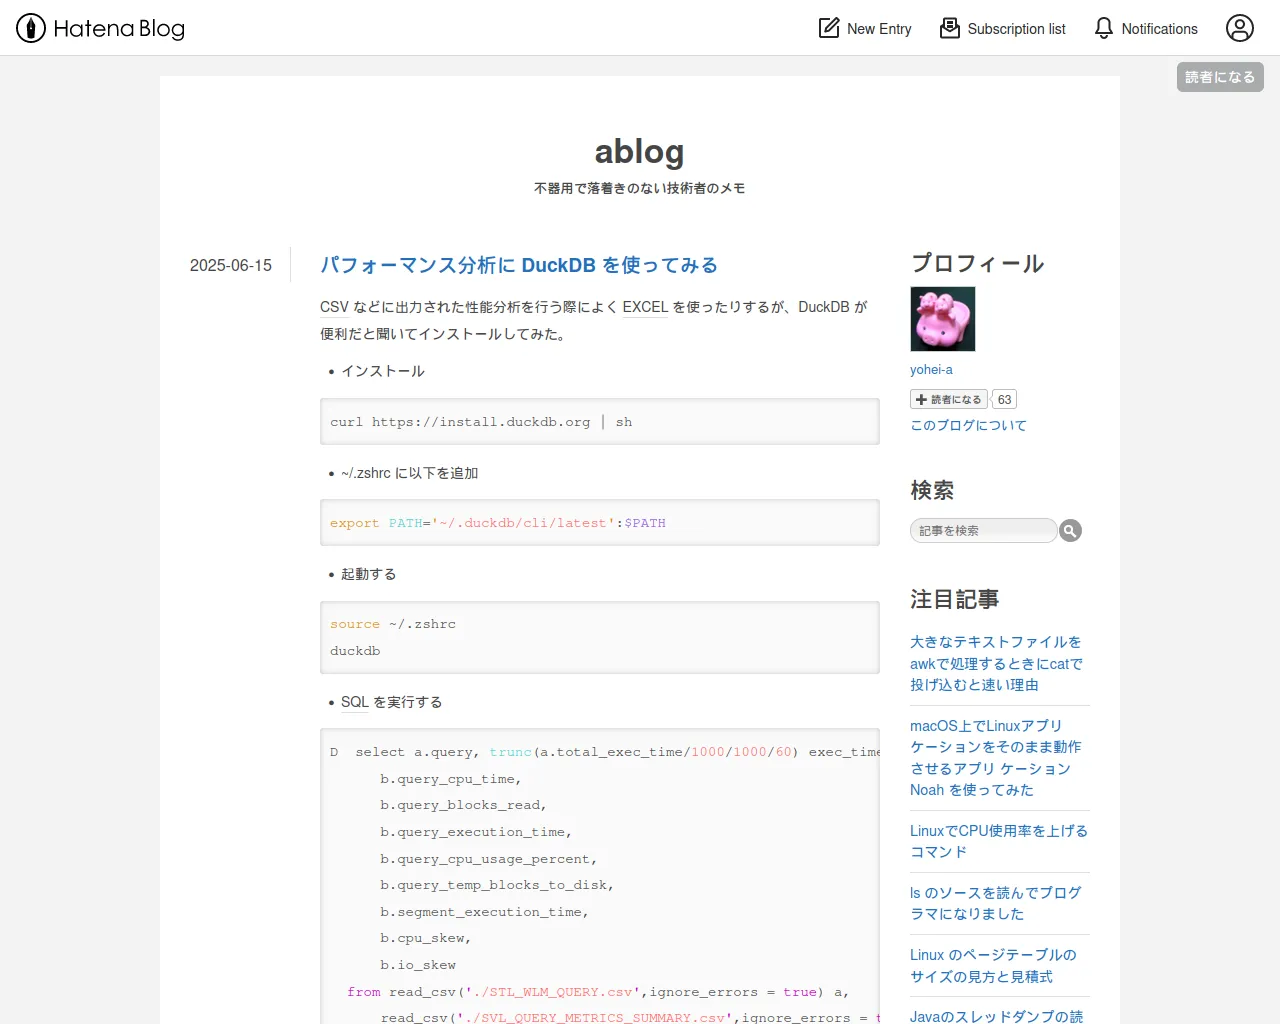Click the grey 読者になる button at top right
The height and width of the screenshot is (1024, 1280).
point(1220,77)
